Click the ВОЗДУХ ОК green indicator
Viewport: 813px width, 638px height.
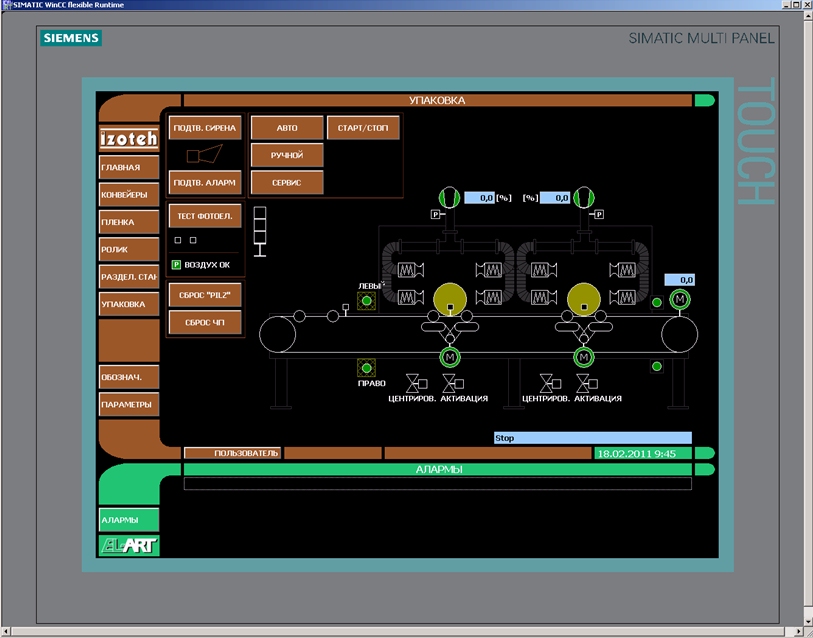[x=176, y=265]
